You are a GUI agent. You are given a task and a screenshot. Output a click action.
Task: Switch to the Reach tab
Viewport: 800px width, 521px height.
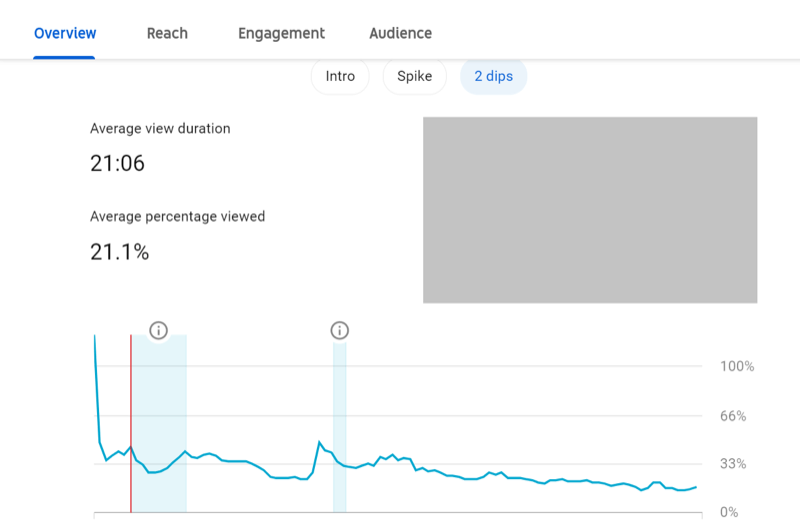point(167,33)
